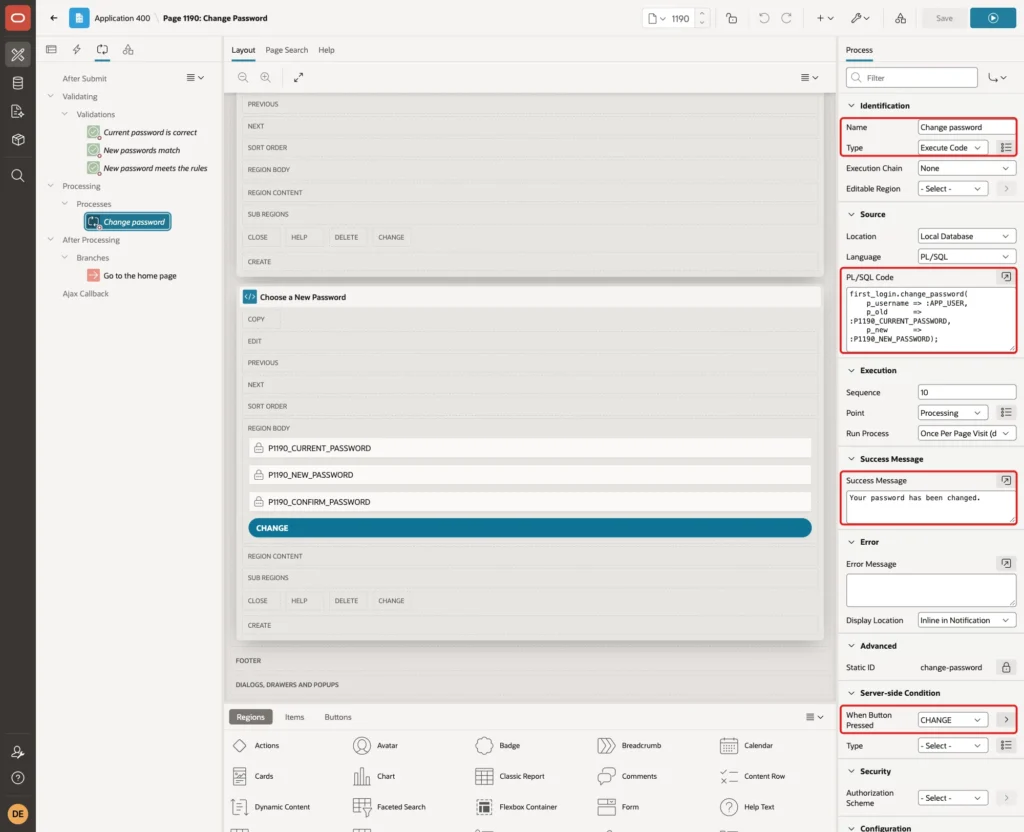
Task: Open Display Location dropdown
Action: pyautogui.click(x=967, y=620)
